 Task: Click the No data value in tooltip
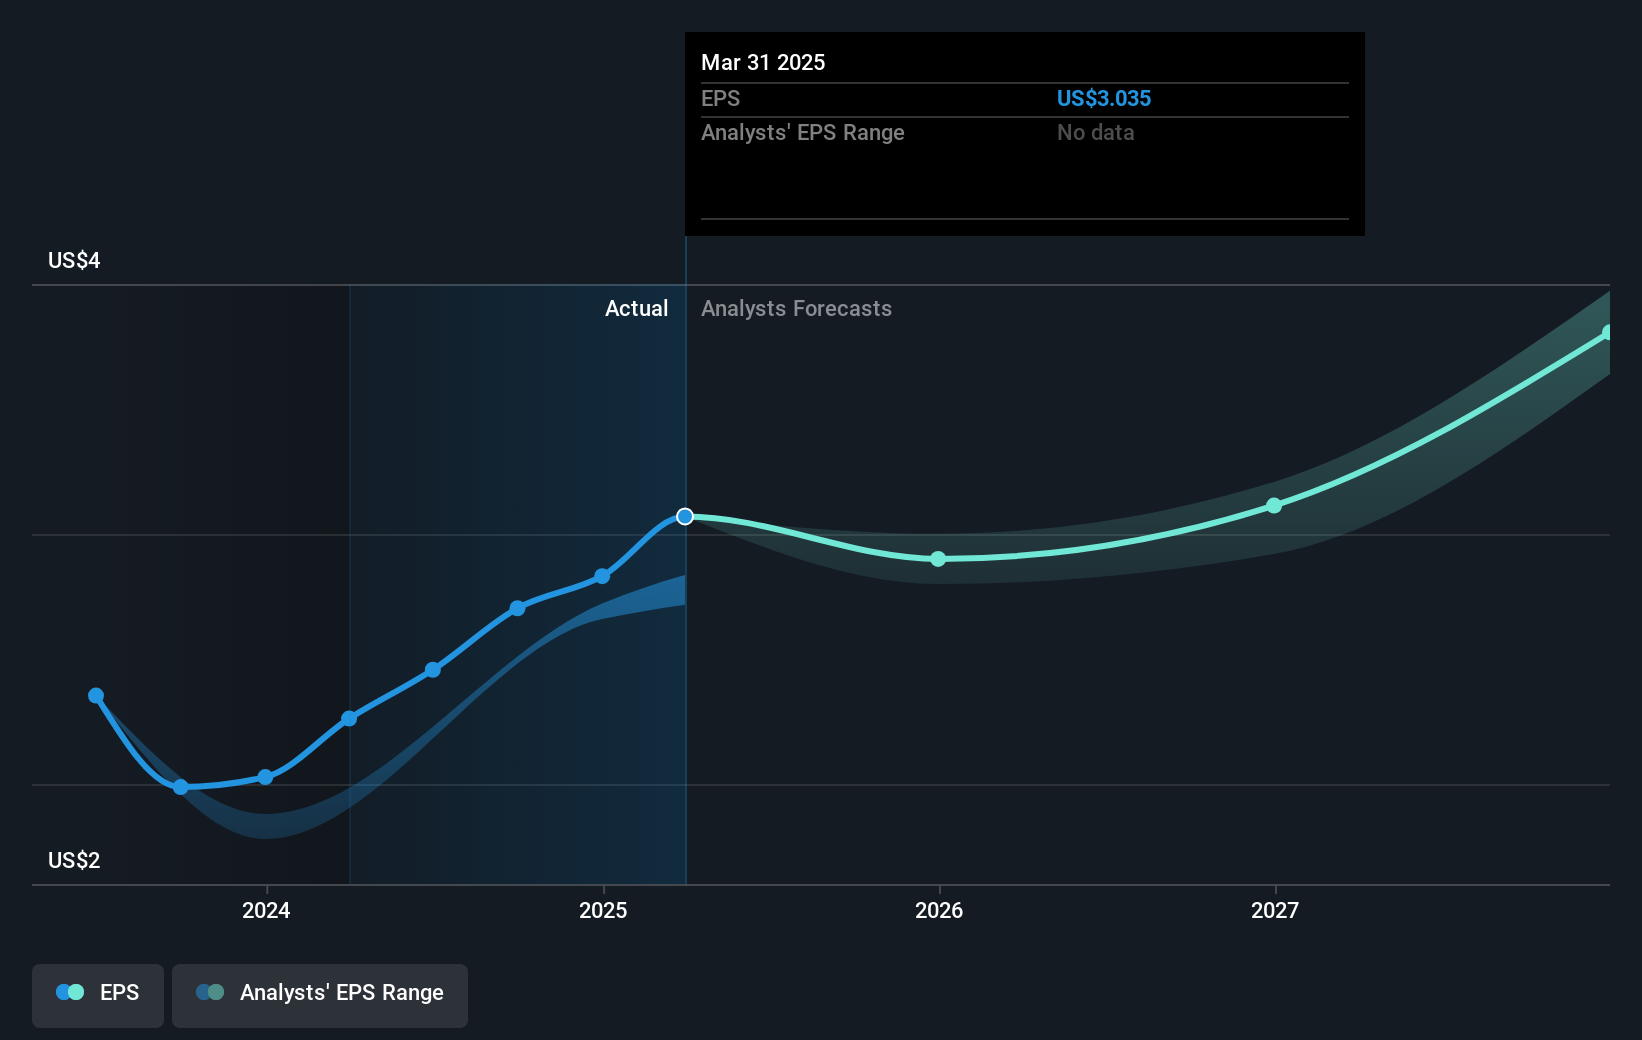(x=1096, y=132)
